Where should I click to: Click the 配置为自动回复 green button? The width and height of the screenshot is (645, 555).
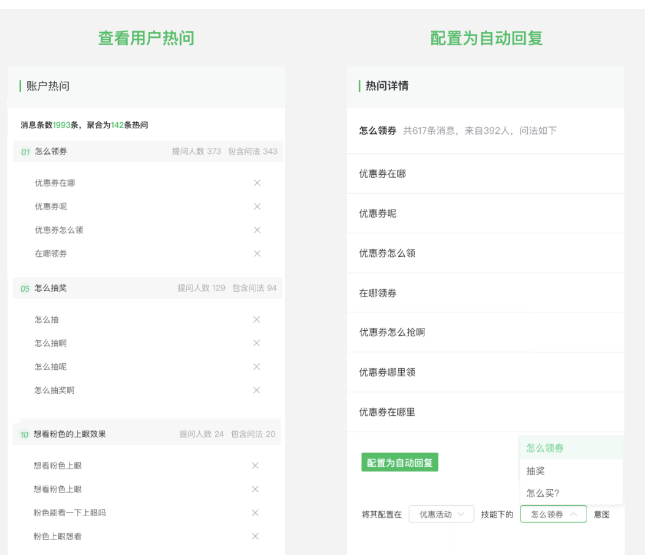point(399,462)
